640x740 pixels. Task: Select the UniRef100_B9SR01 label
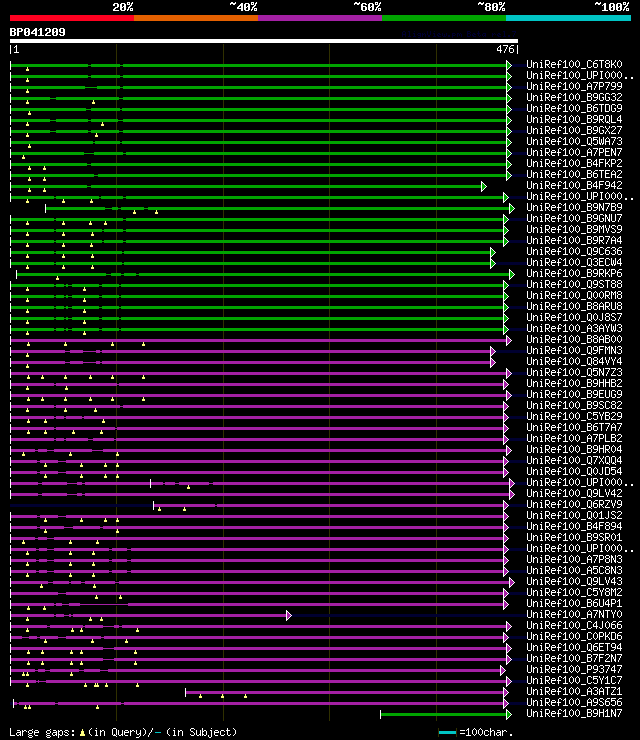pos(574,538)
